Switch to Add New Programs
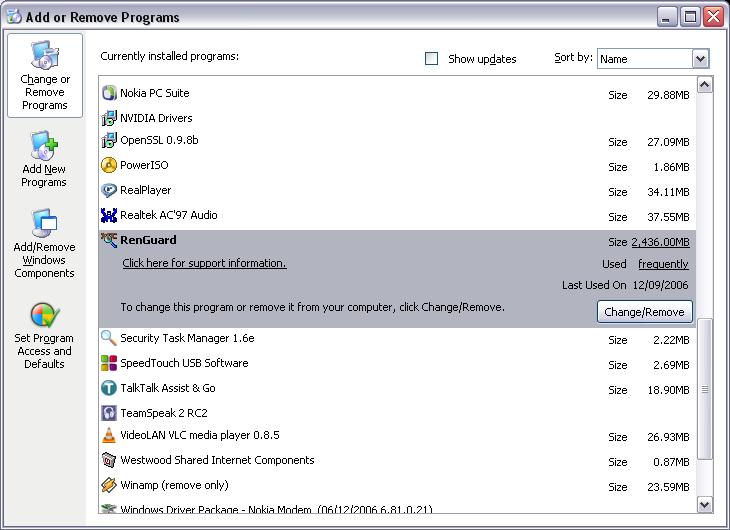The image size is (730, 530). pyautogui.click(x=44, y=160)
